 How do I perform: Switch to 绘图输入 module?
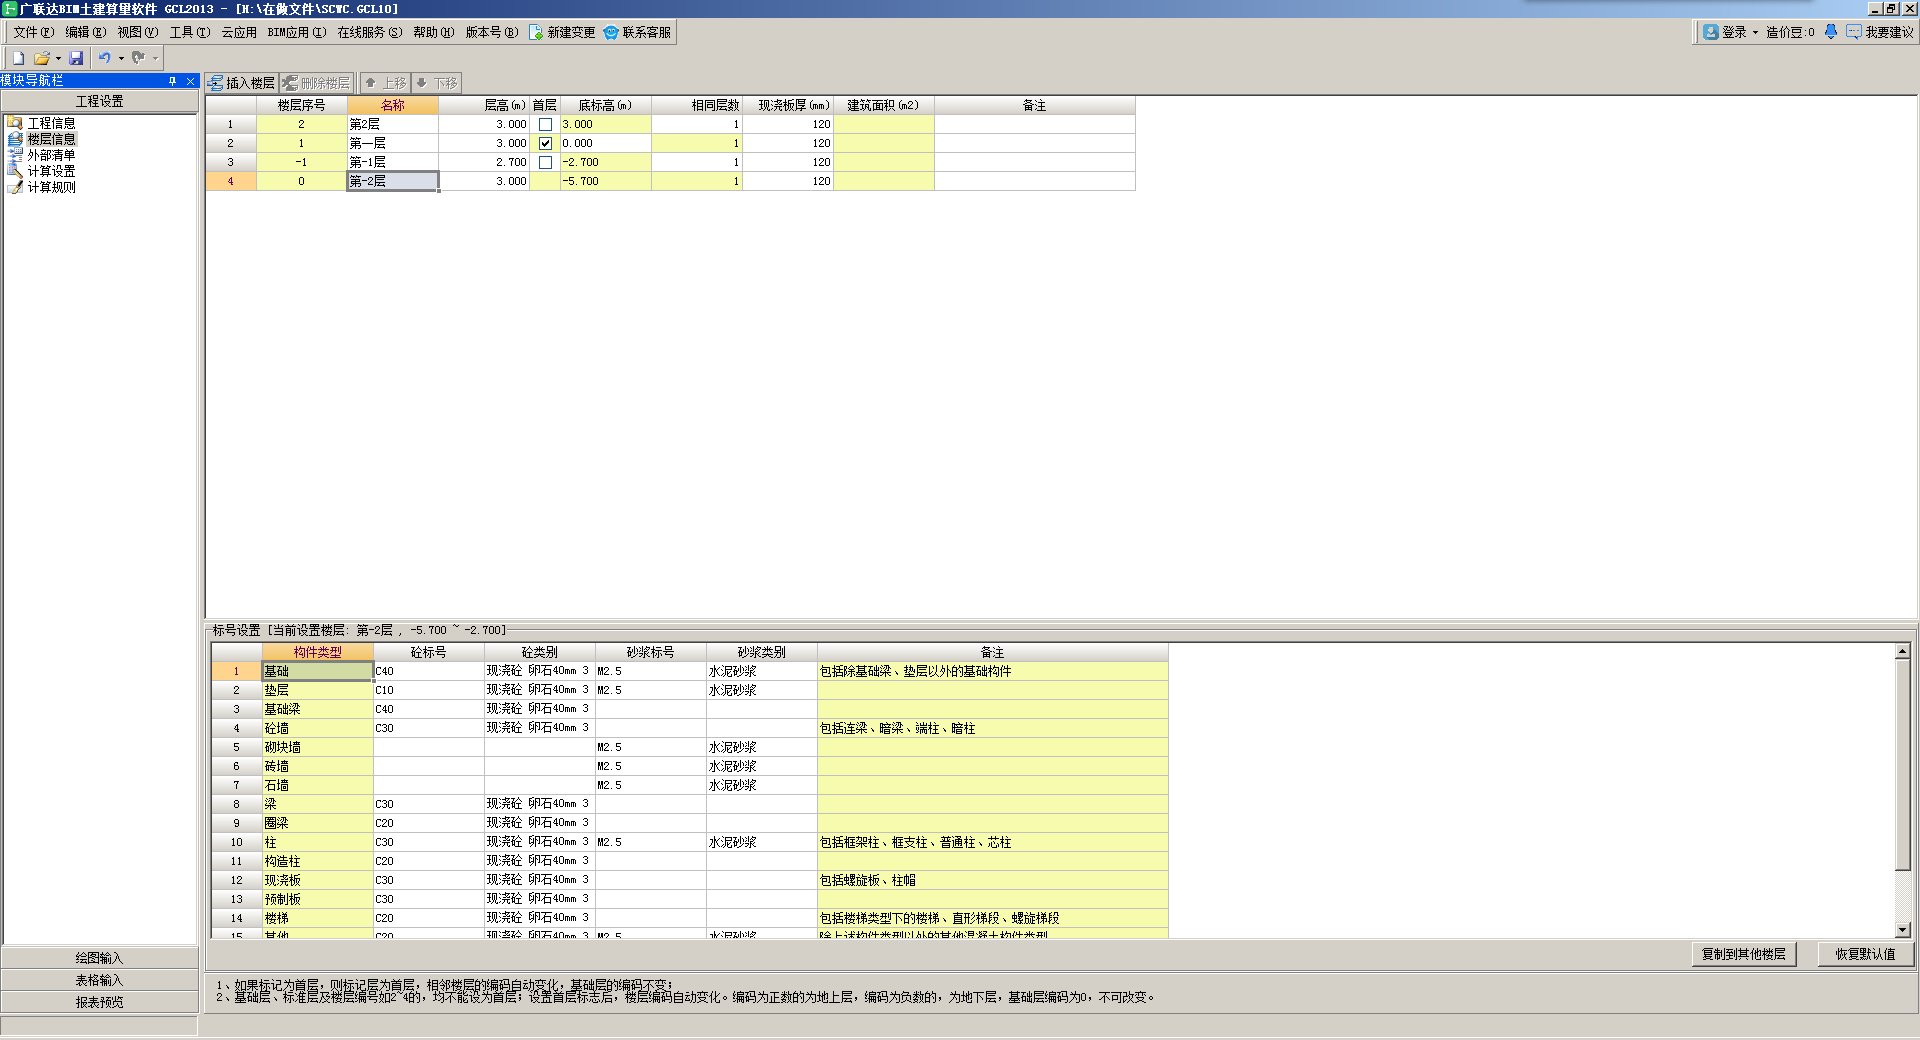[99, 958]
